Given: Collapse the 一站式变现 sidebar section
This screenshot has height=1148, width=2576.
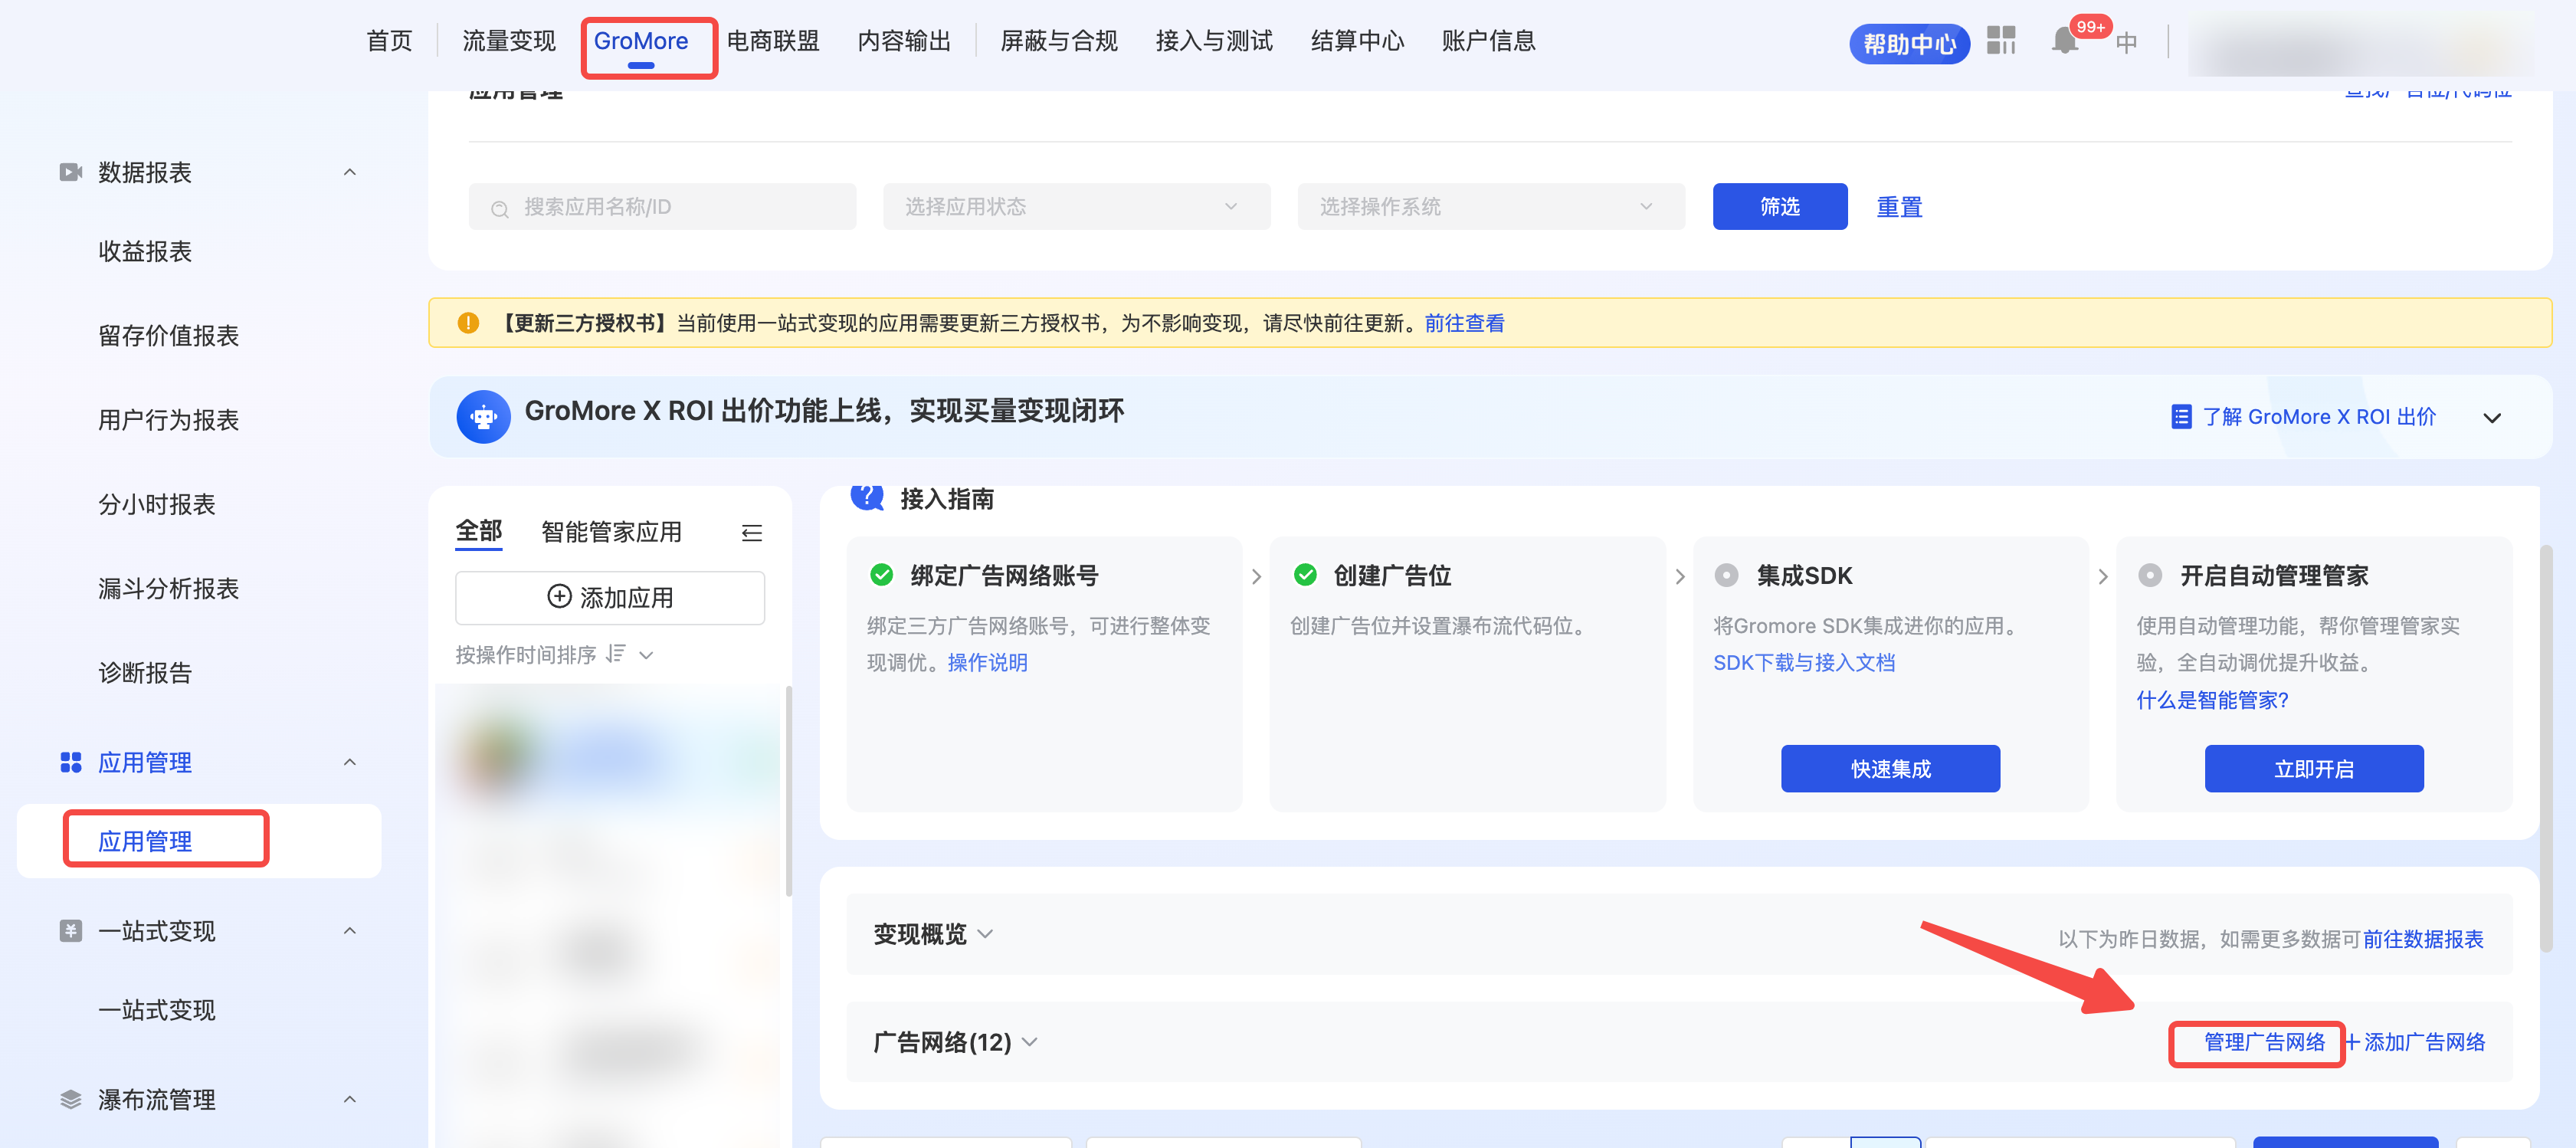Looking at the screenshot, I should 350,931.
